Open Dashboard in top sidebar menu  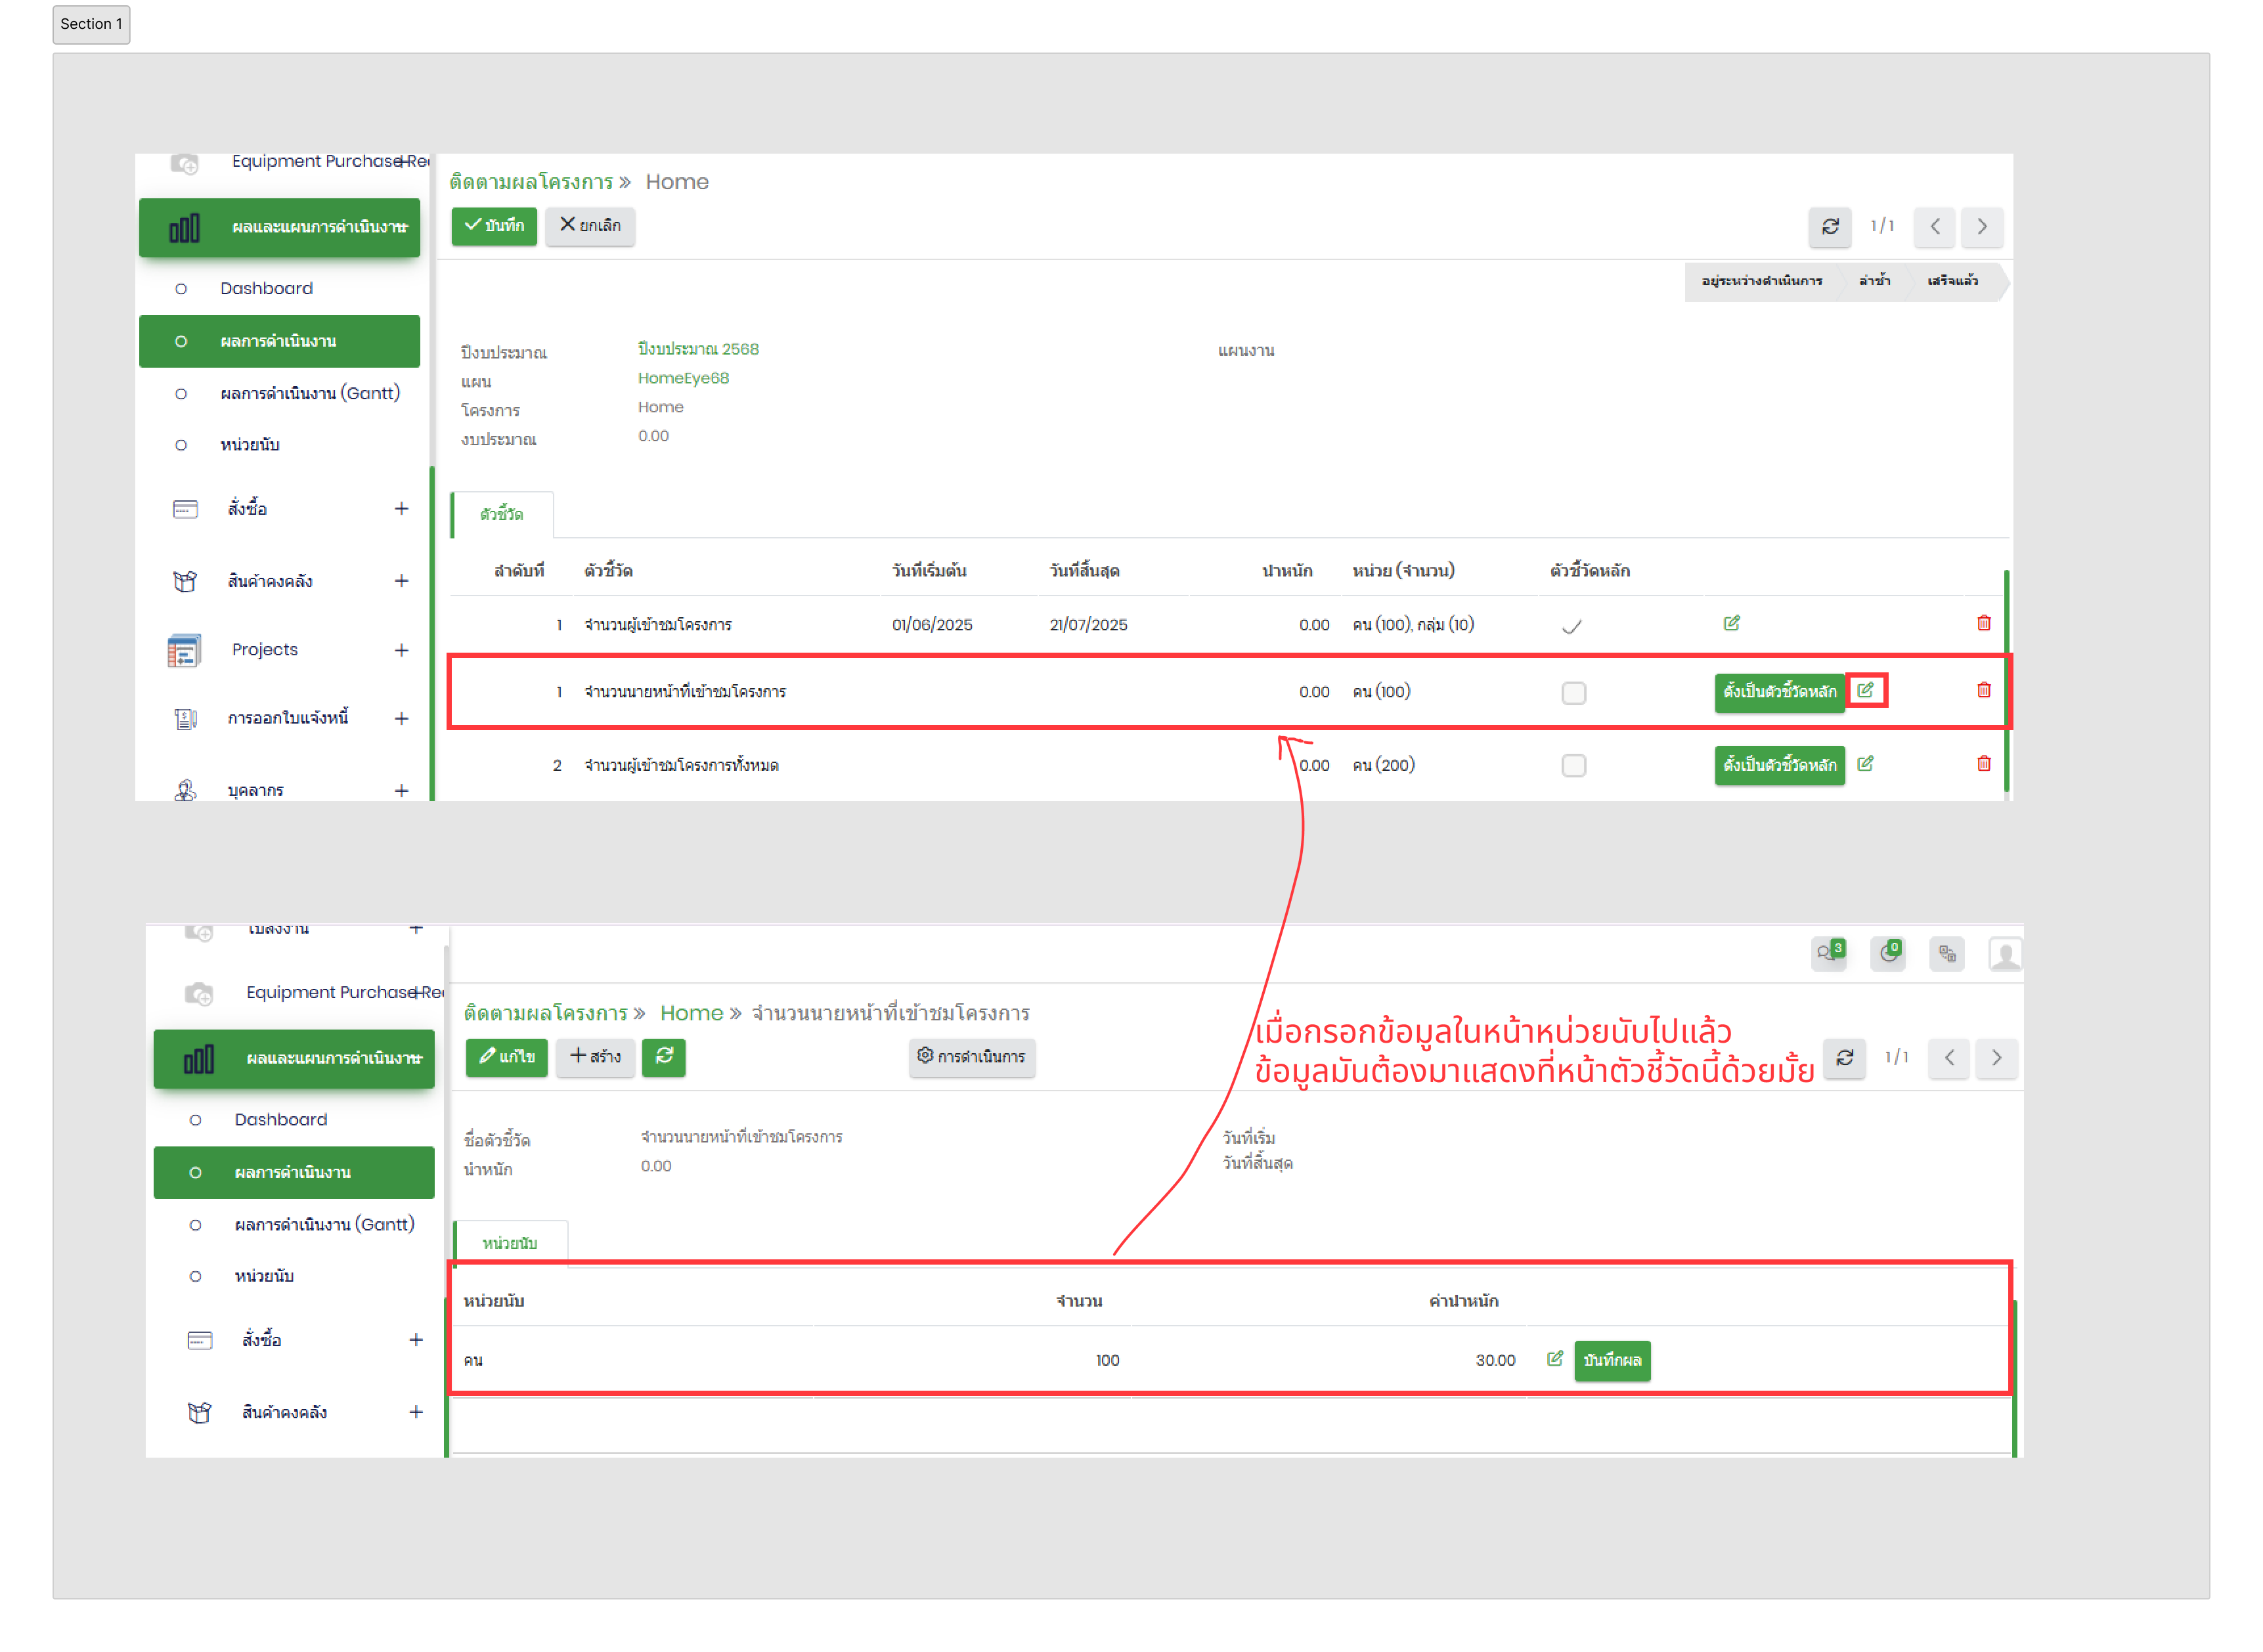point(266,288)
